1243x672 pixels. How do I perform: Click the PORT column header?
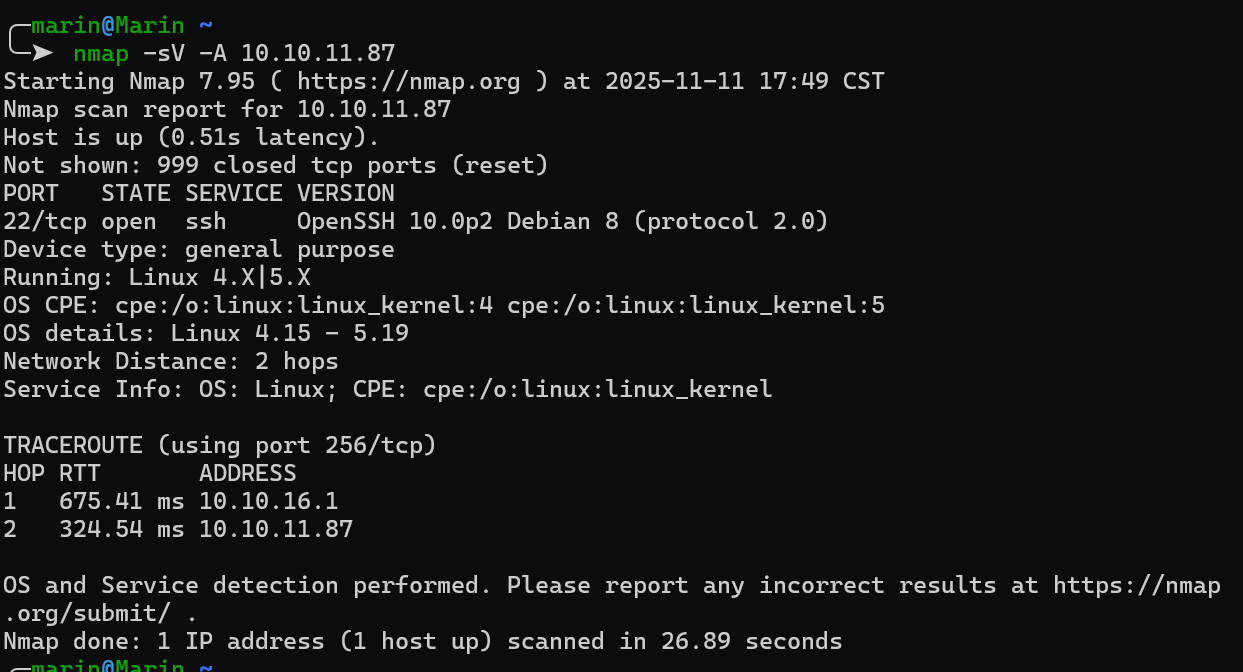31,193
